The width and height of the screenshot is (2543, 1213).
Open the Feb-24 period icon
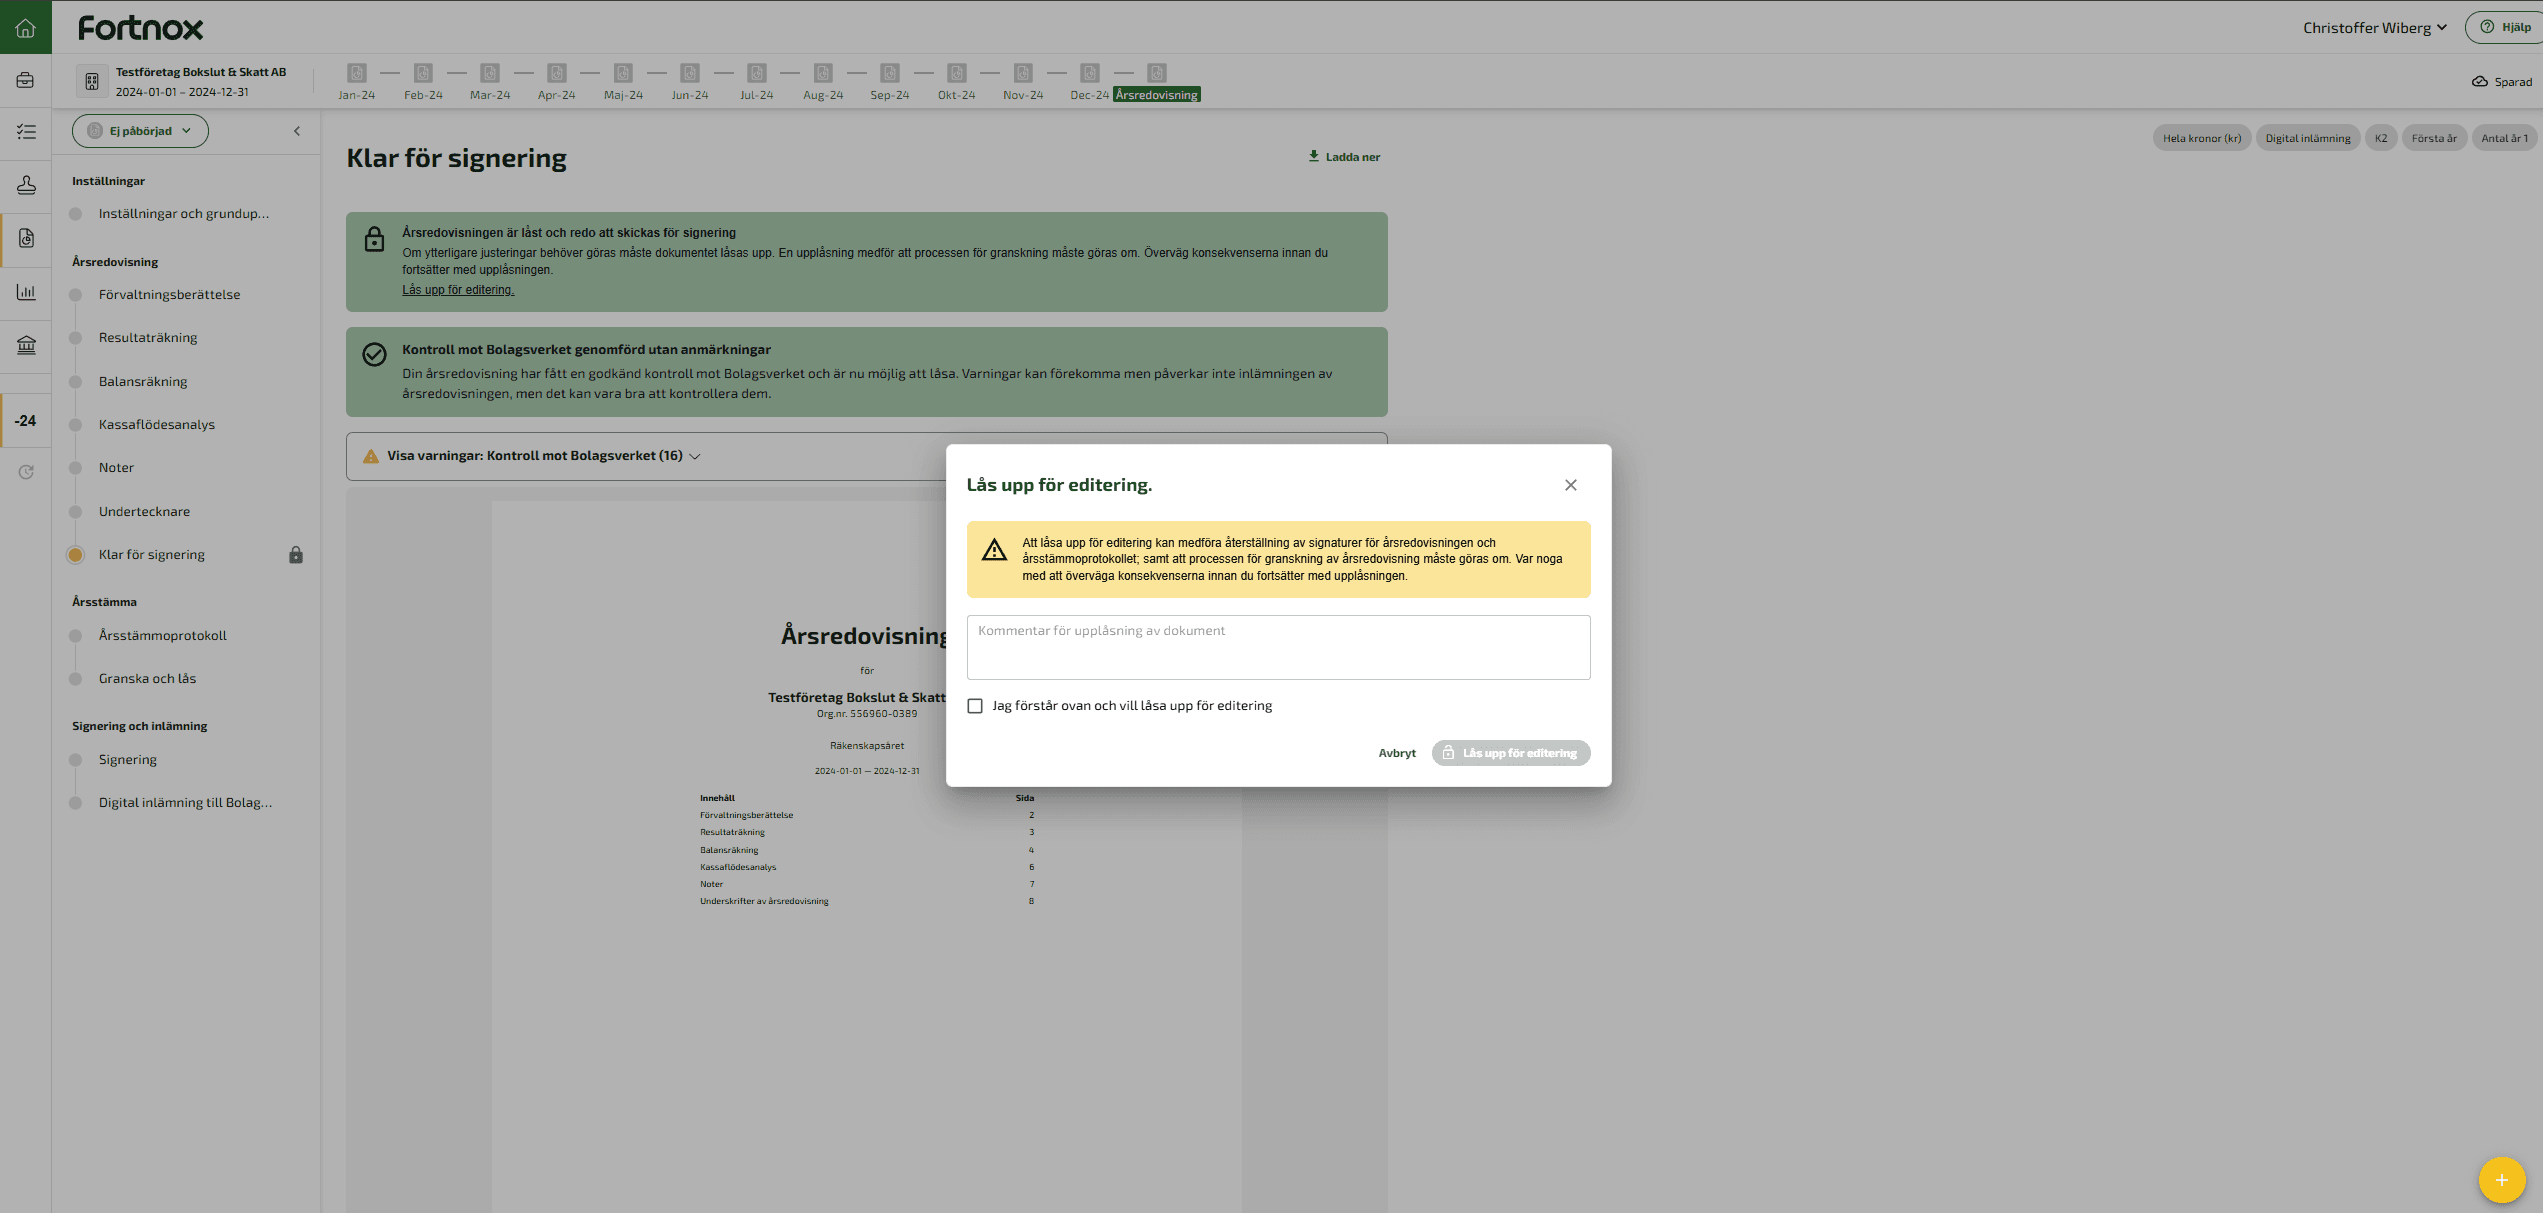(x=423, y=73)
